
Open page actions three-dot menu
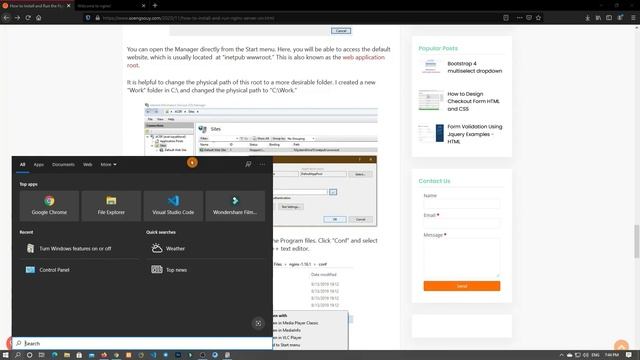pyautogui.click(x=519, y=18)
